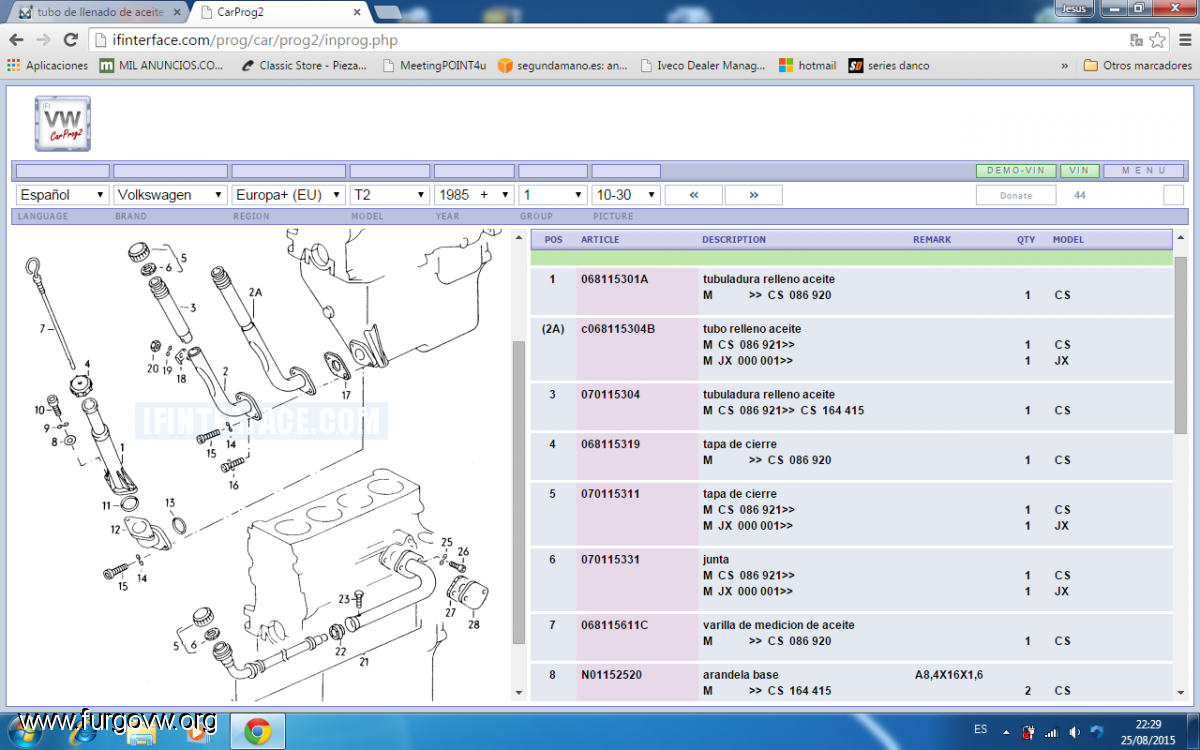Viewport: 1200px width, 750px height.
Task: Open the Aplicaciones apps shortcut
Action: pos(48,66)
